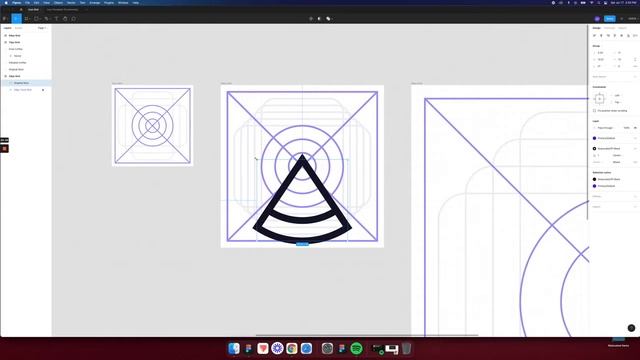Open the Pass through blend mode dropdown
The image size is (640, 360).
click(606, 128)
